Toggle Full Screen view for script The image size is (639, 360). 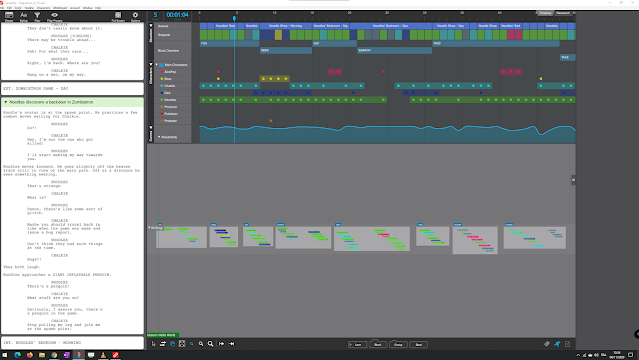118,16
